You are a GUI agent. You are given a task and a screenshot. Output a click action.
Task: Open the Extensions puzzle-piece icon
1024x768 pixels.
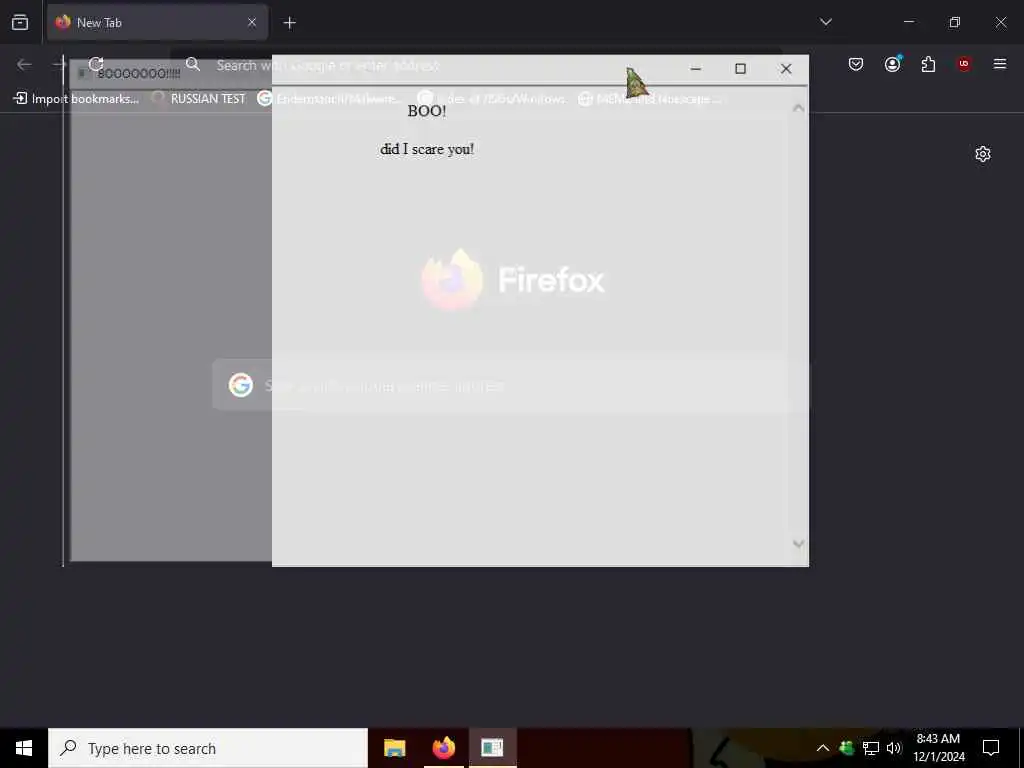(x=928, y=64)
